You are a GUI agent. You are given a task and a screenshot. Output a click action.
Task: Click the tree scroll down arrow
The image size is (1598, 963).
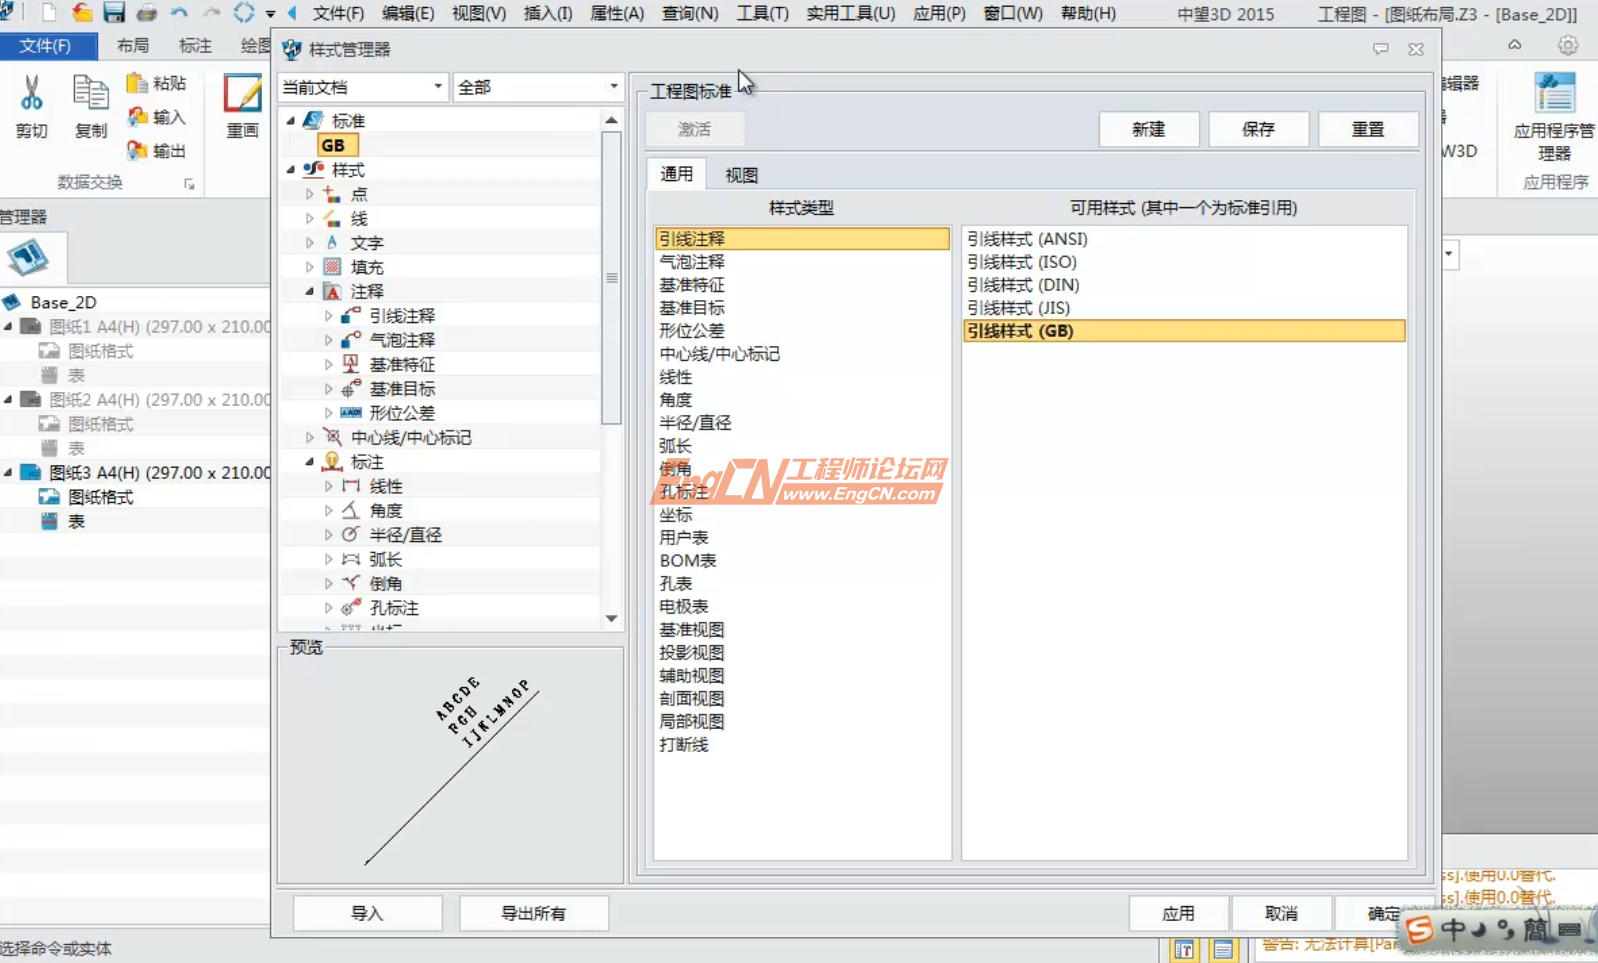[611, 618]
